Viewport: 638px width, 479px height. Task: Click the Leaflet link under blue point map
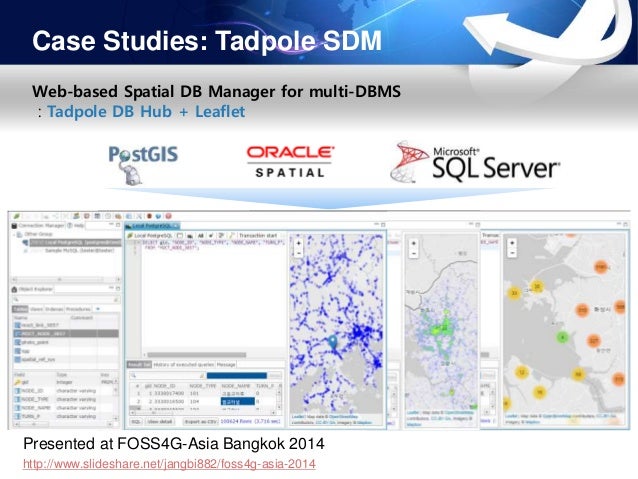pyautogui.click(x=299, y=417)
